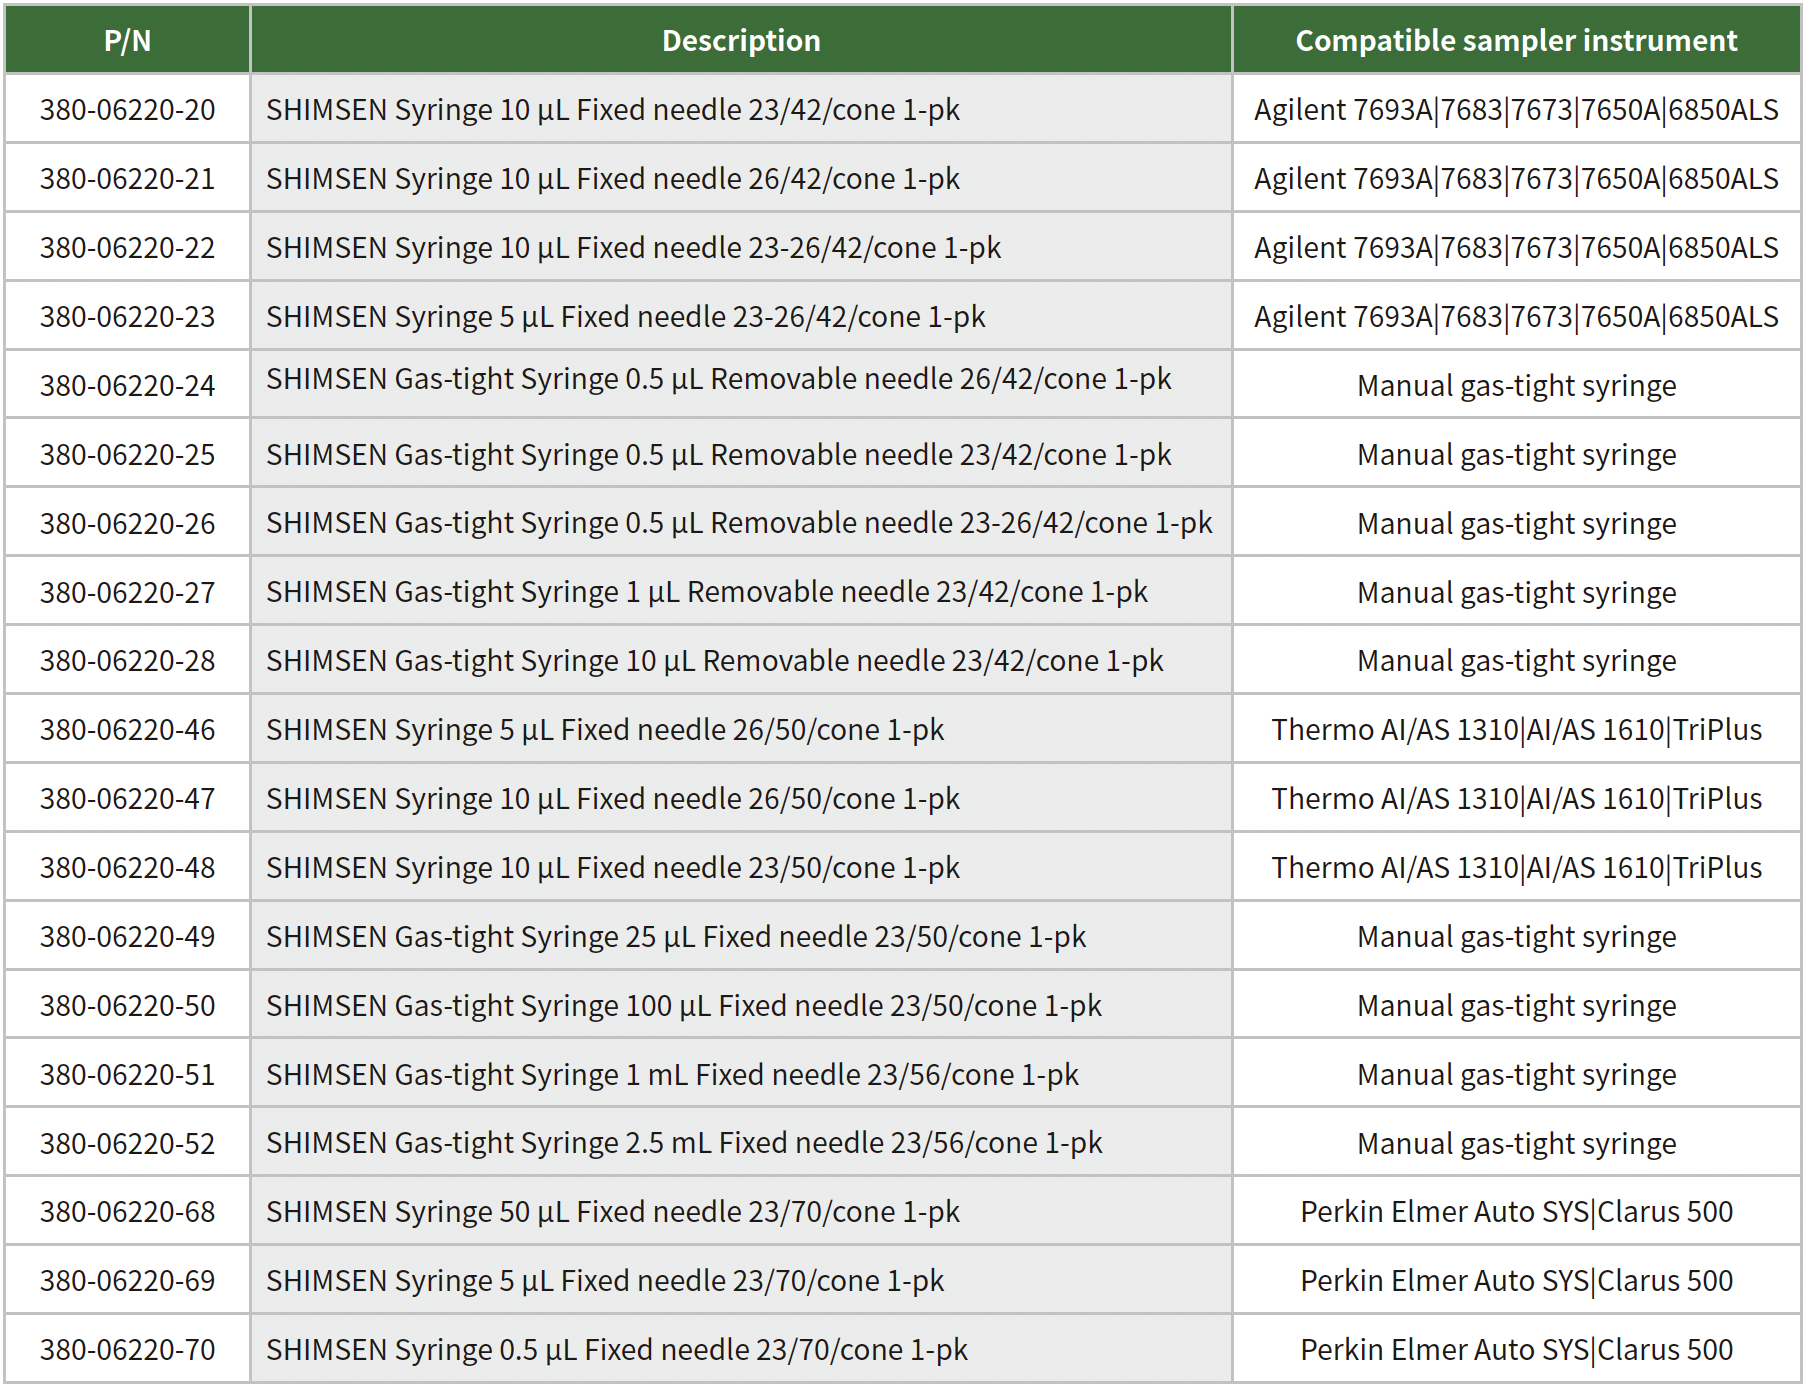Click the 10 µL Fixed needle 26/42 description
This screenshot has width=1810, height=1388.
tap(612, 179)
